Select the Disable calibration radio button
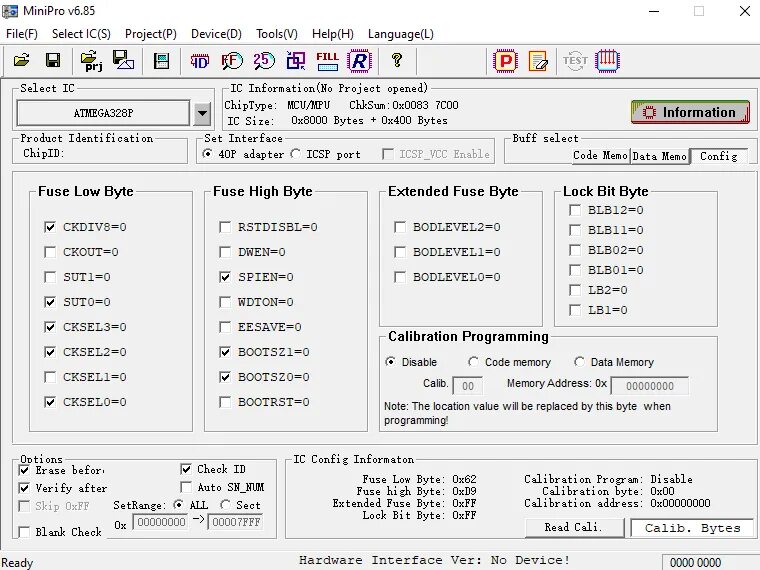 pyautogui.click(x=390, y=362)
